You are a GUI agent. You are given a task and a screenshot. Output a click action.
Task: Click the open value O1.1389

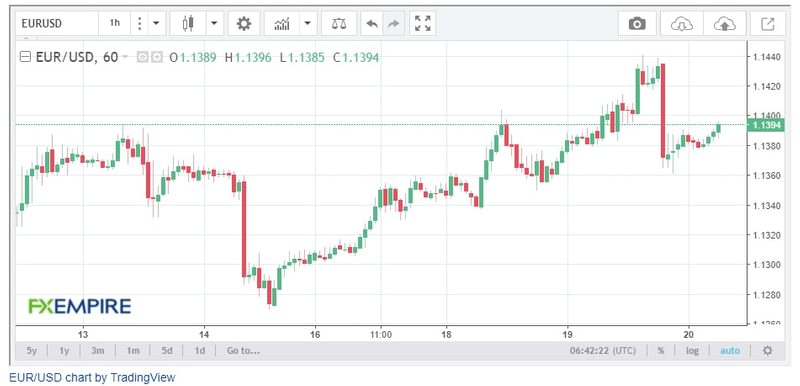click(193, 58)
